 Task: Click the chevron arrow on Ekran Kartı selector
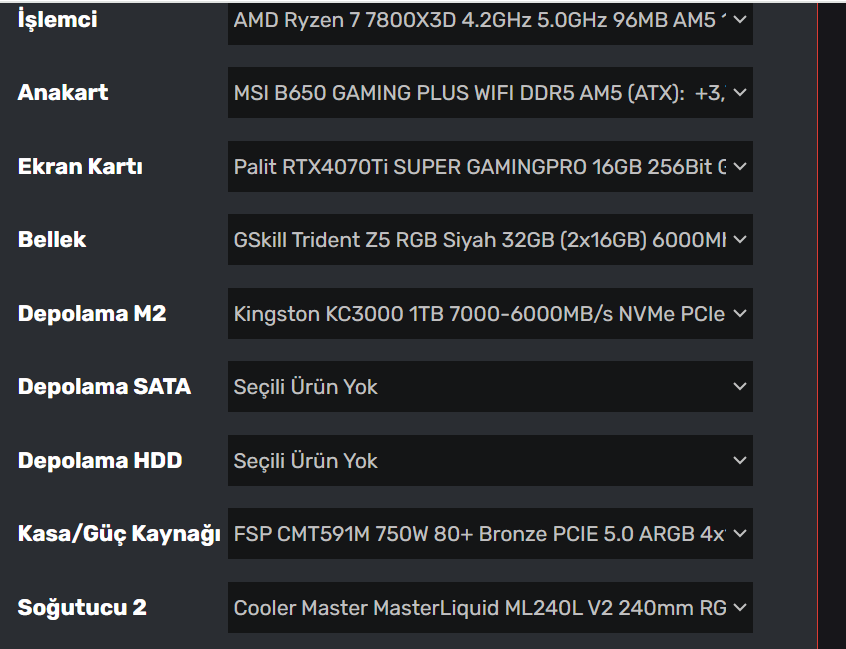(740, 166)
